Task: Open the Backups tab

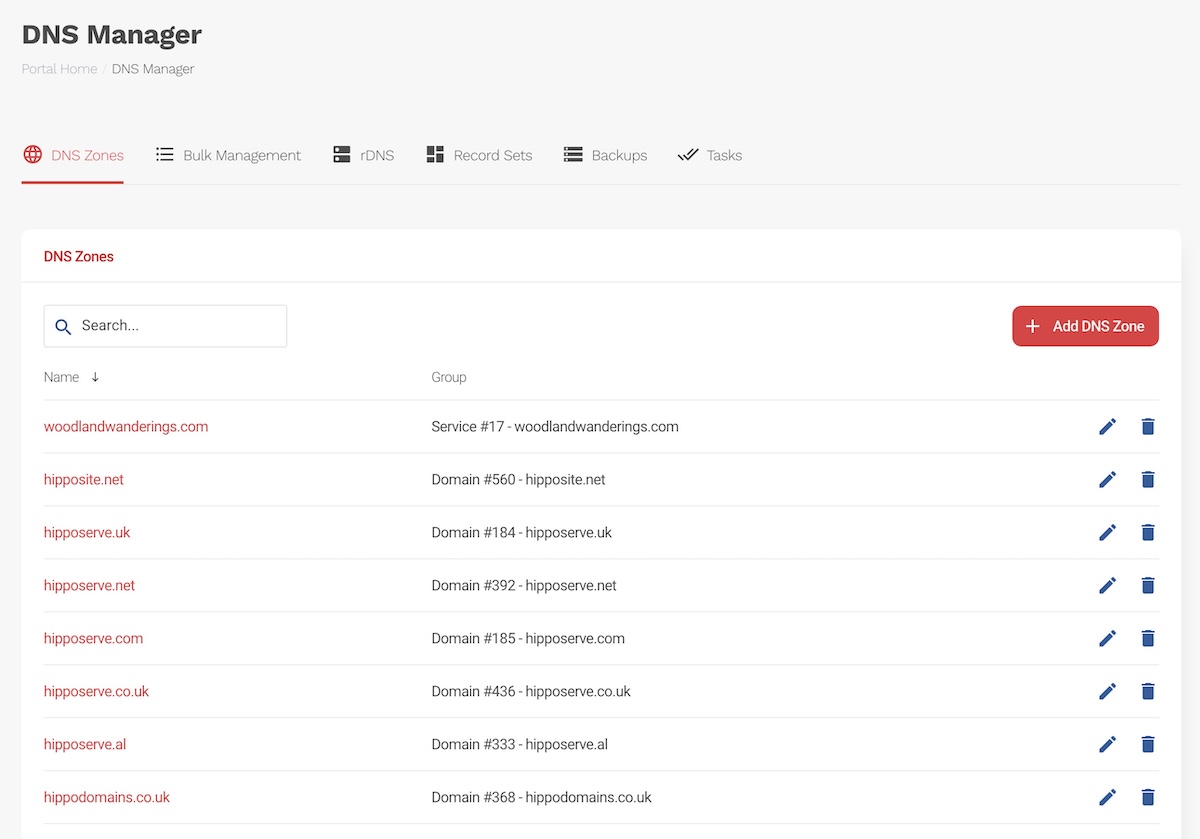Action: pyautogui.click(x=605, y=156)
